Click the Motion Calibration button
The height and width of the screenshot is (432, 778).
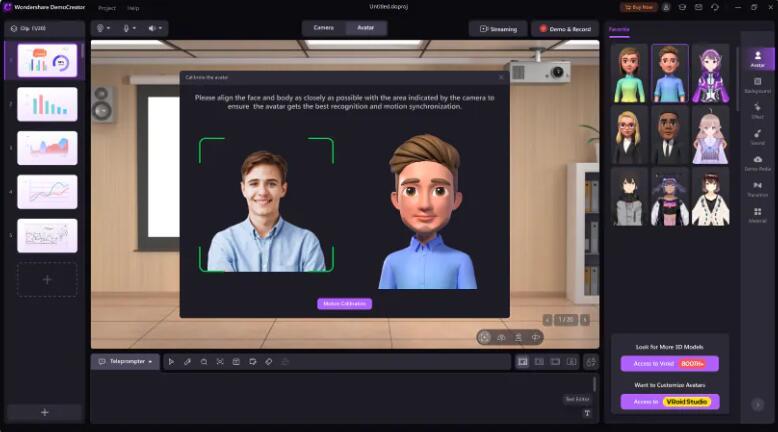344,304
